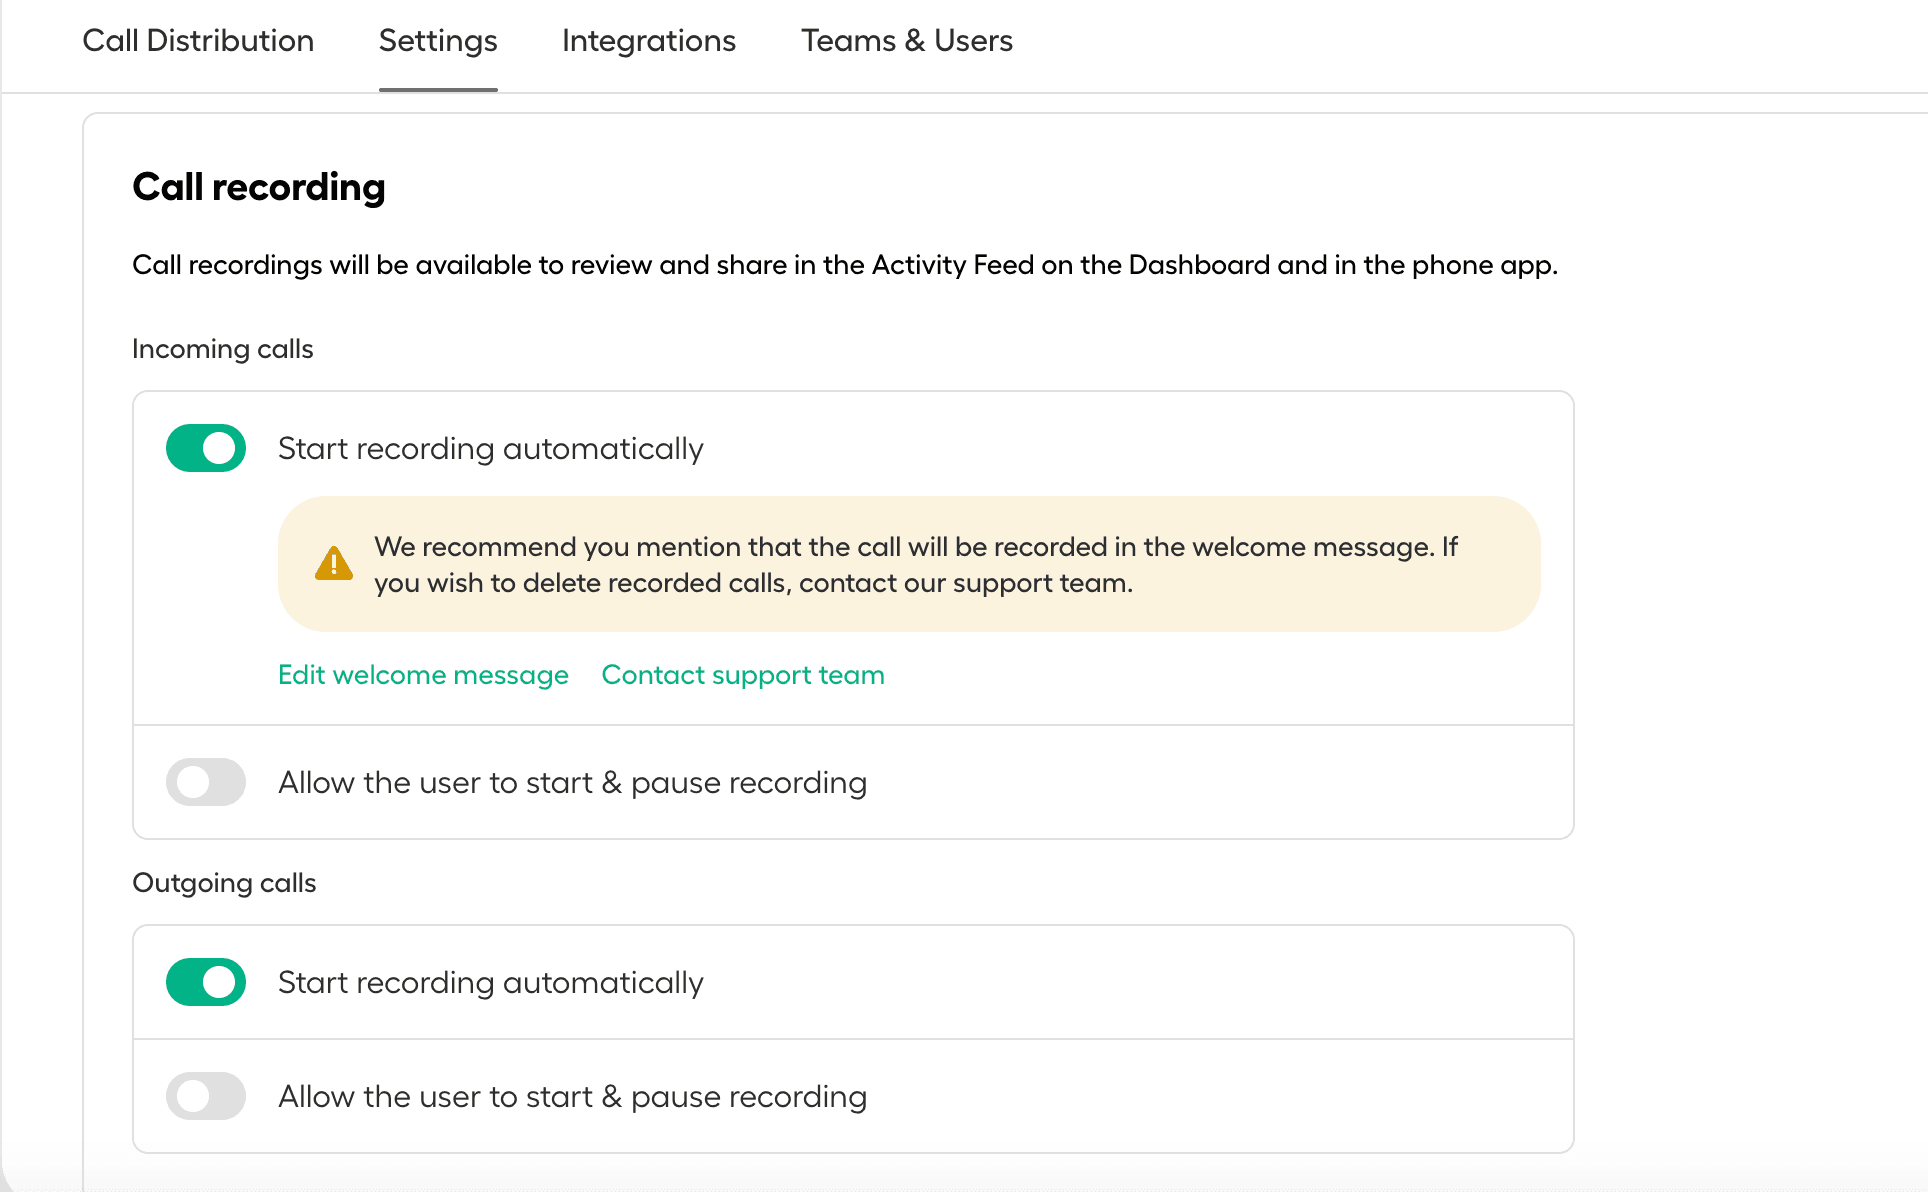
Task: Click the Activity Feed description text
Action: pyautogui.click(x=845, y=265)
